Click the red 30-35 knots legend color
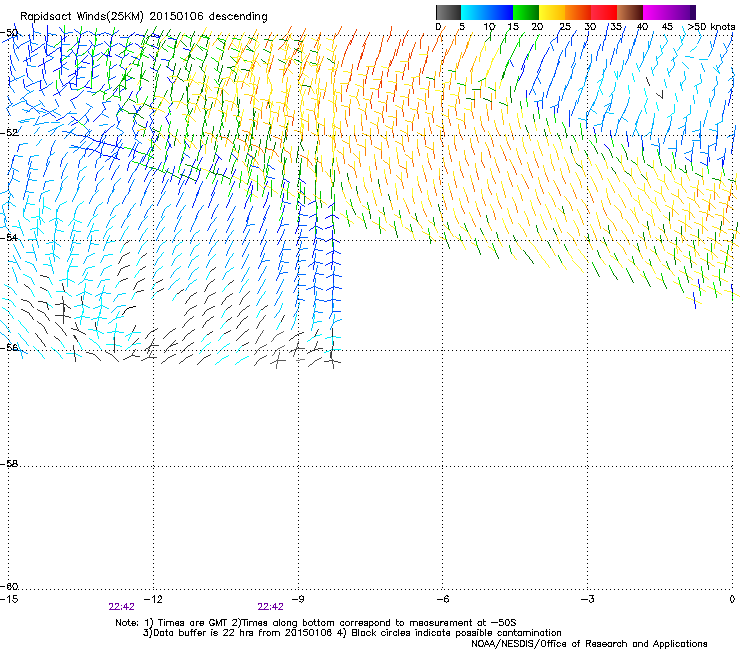Image resolution: width=740 pixels, height=650 pixels. click(604, 12)
